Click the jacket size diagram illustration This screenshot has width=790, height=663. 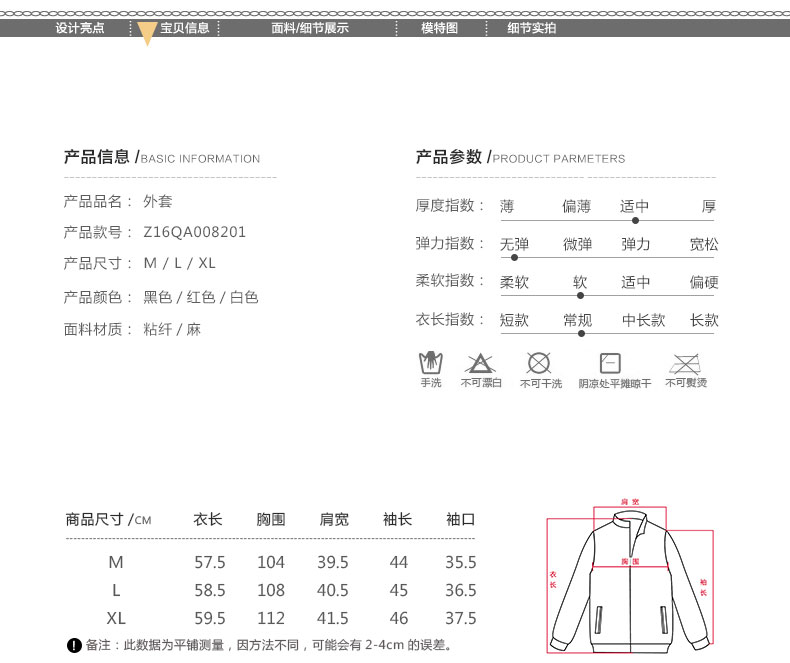click(629, 578)
